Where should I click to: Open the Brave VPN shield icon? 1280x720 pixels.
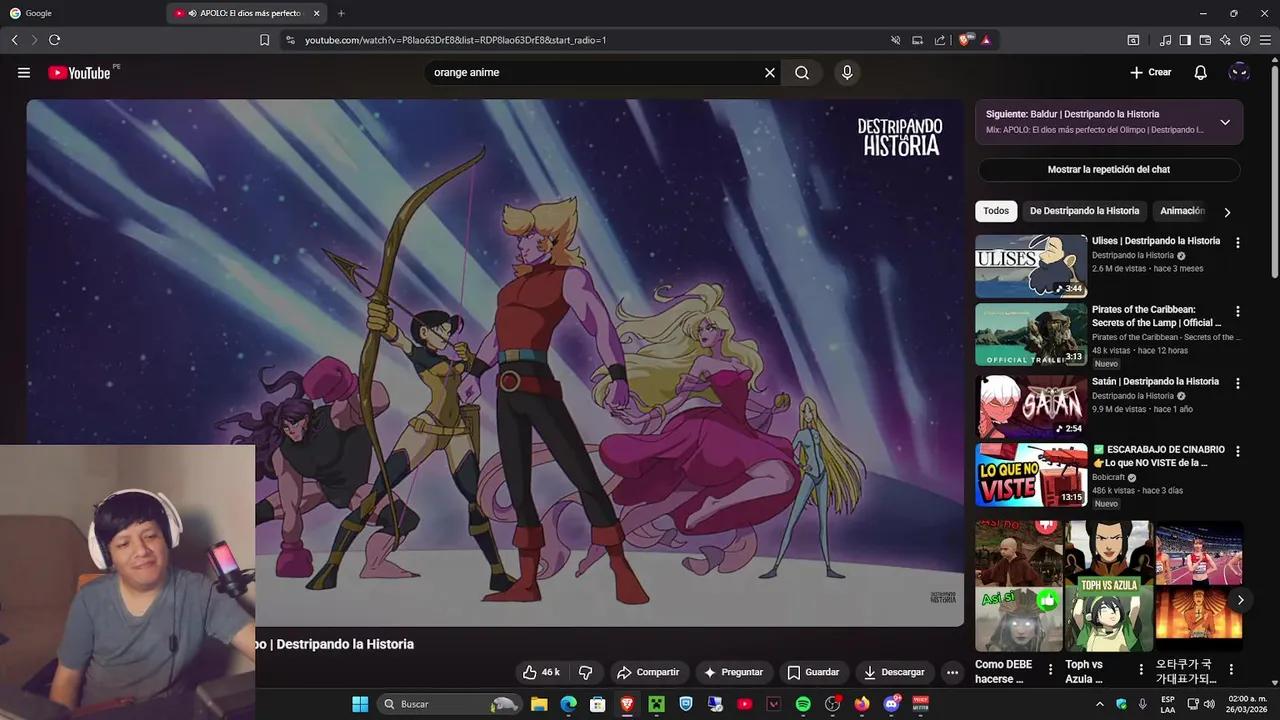click(x=1245, y=40)
